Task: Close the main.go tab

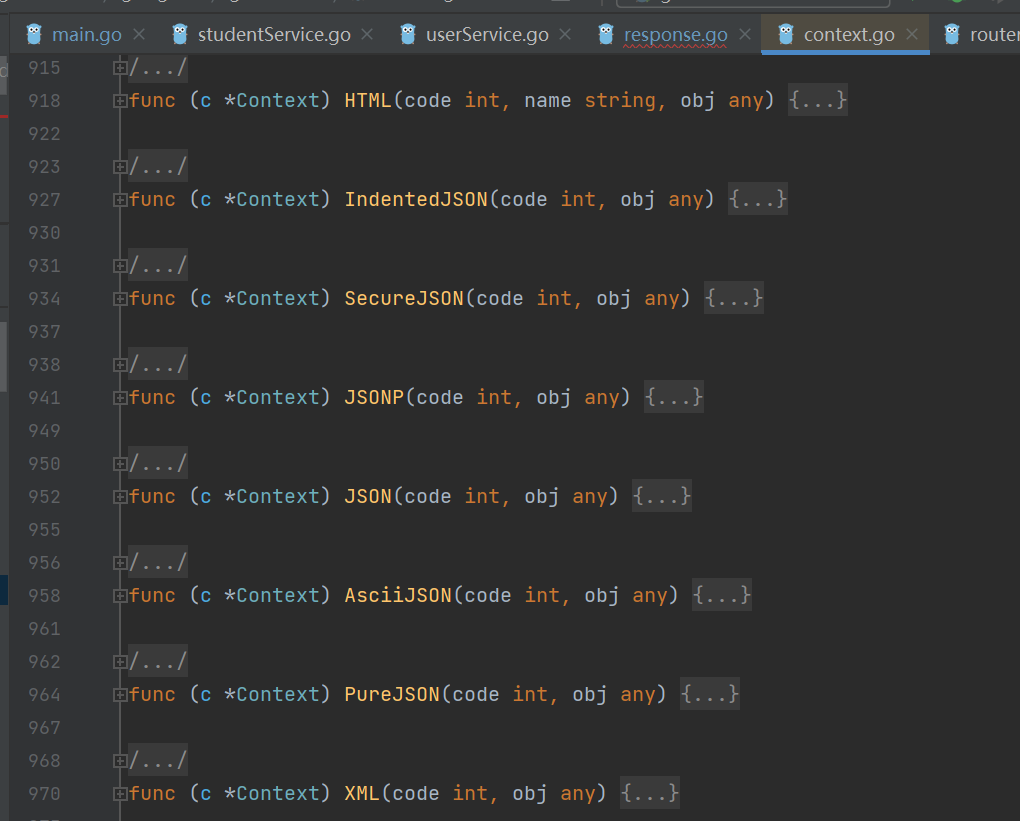Action: coord(139,35)
